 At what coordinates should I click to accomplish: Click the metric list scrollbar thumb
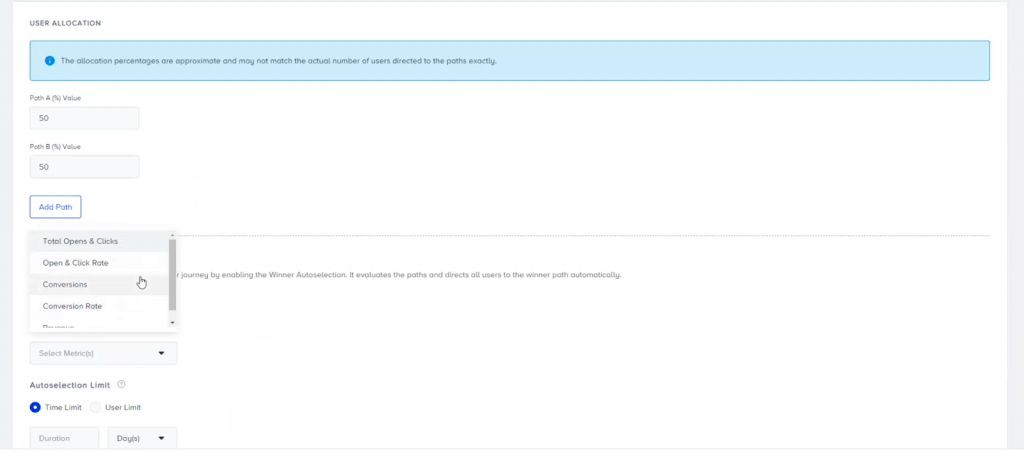[172, 274]
